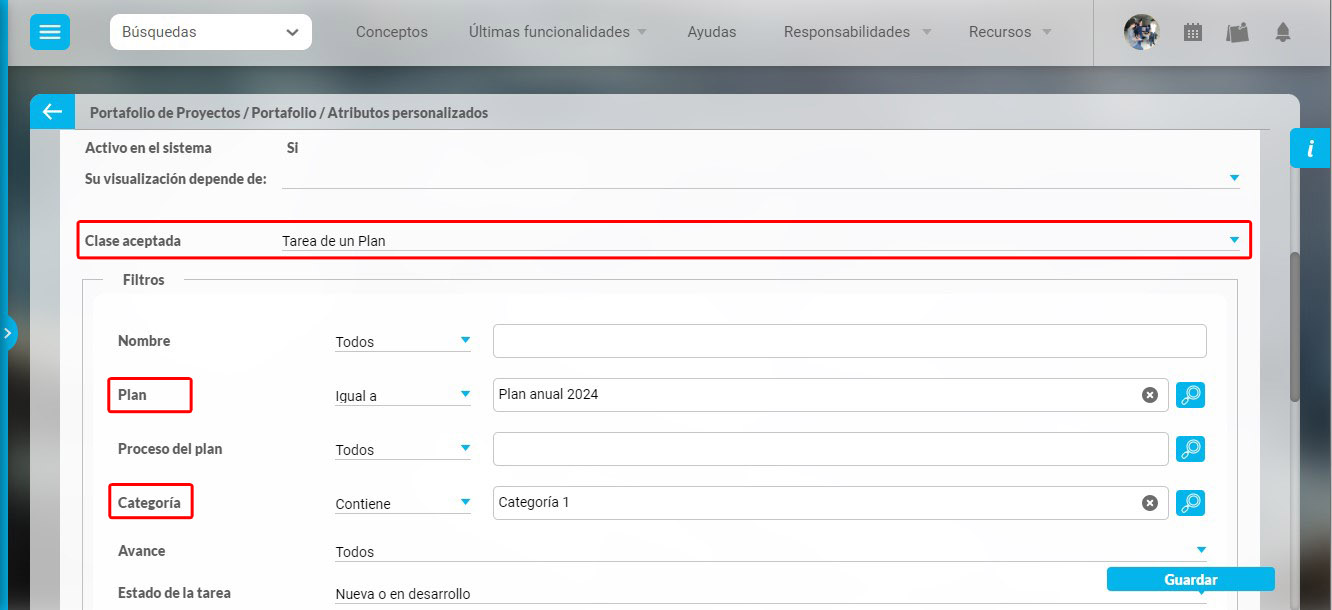The image size is (1332, 610).
Task: Clear the 'Categoría 1' value
Action: pos(1150,503)
